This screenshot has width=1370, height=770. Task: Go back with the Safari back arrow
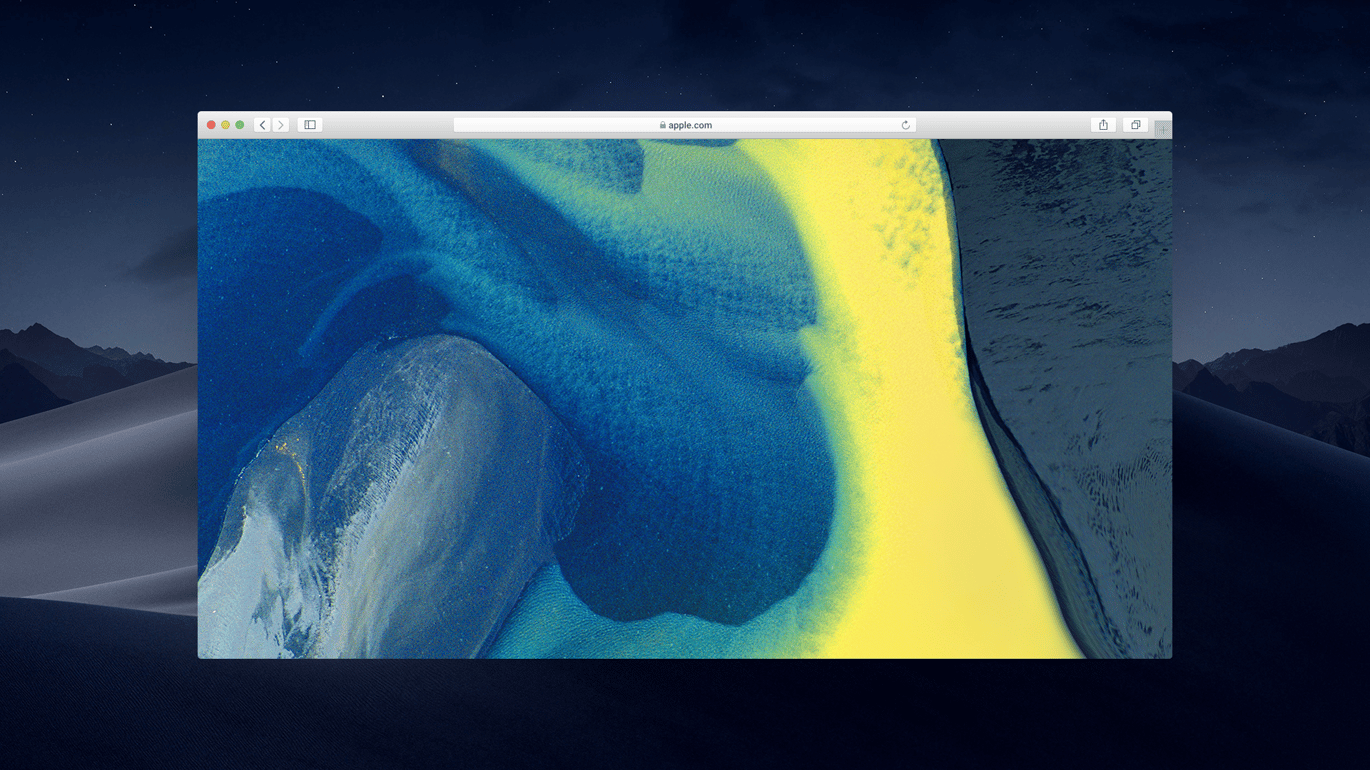(262, 125)
